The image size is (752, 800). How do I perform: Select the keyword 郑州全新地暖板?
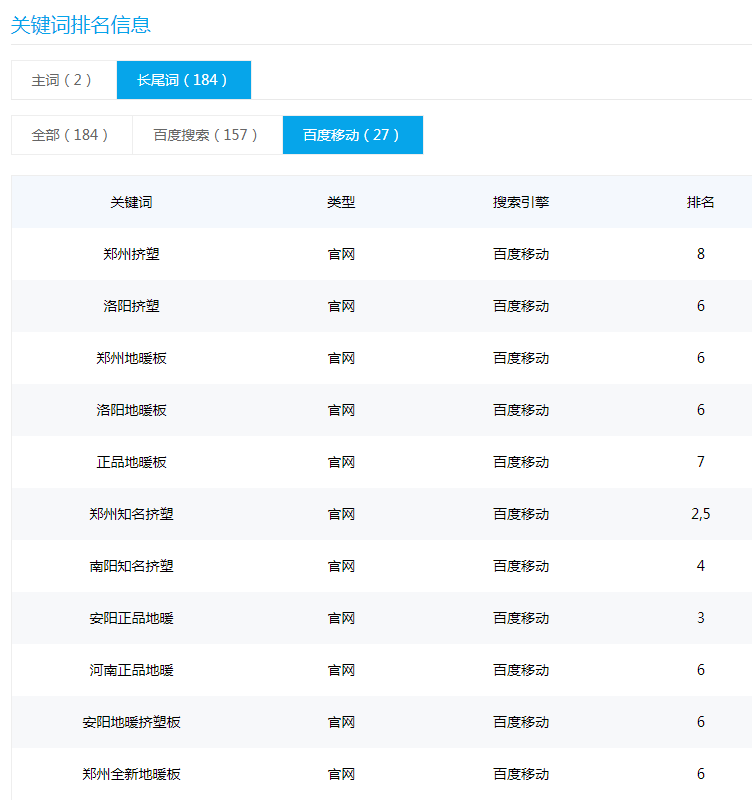(132, 774)
